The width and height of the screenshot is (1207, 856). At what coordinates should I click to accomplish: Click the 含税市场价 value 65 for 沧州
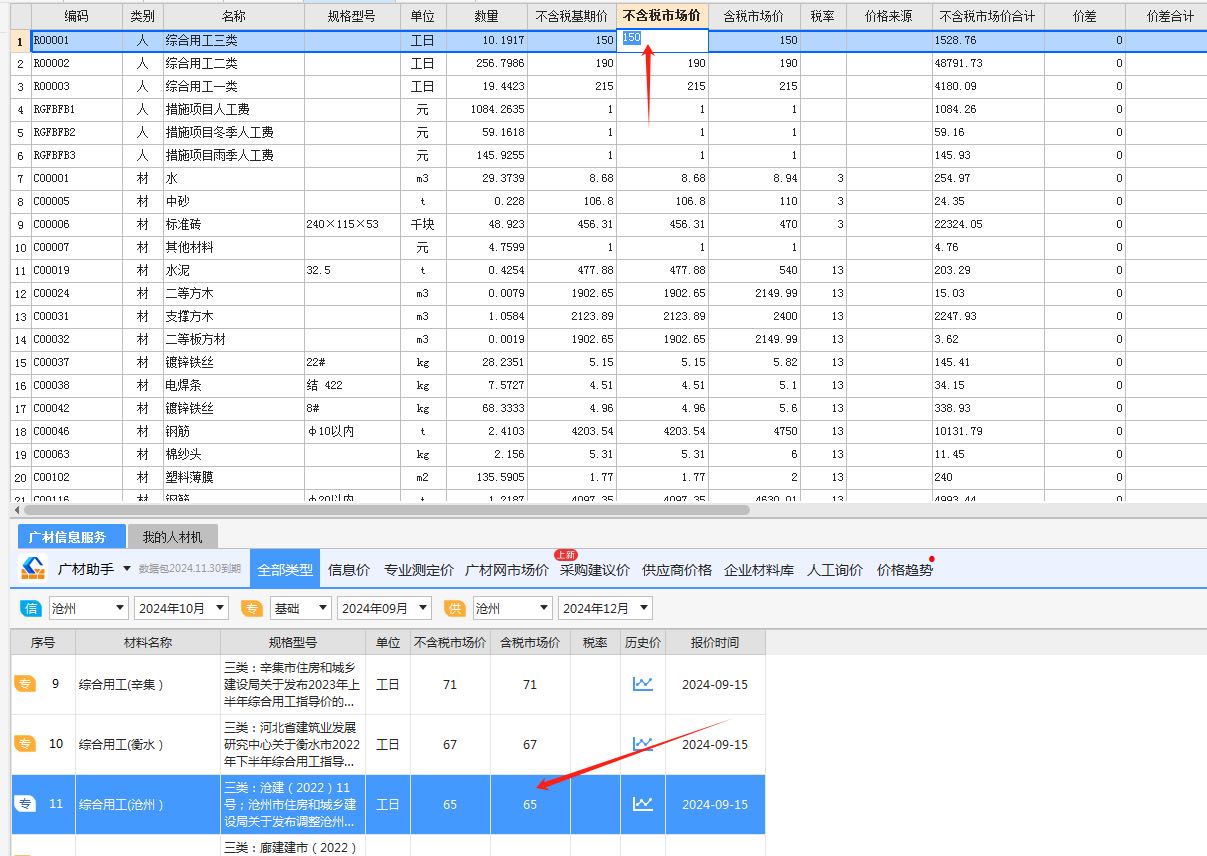coord(530,804)
